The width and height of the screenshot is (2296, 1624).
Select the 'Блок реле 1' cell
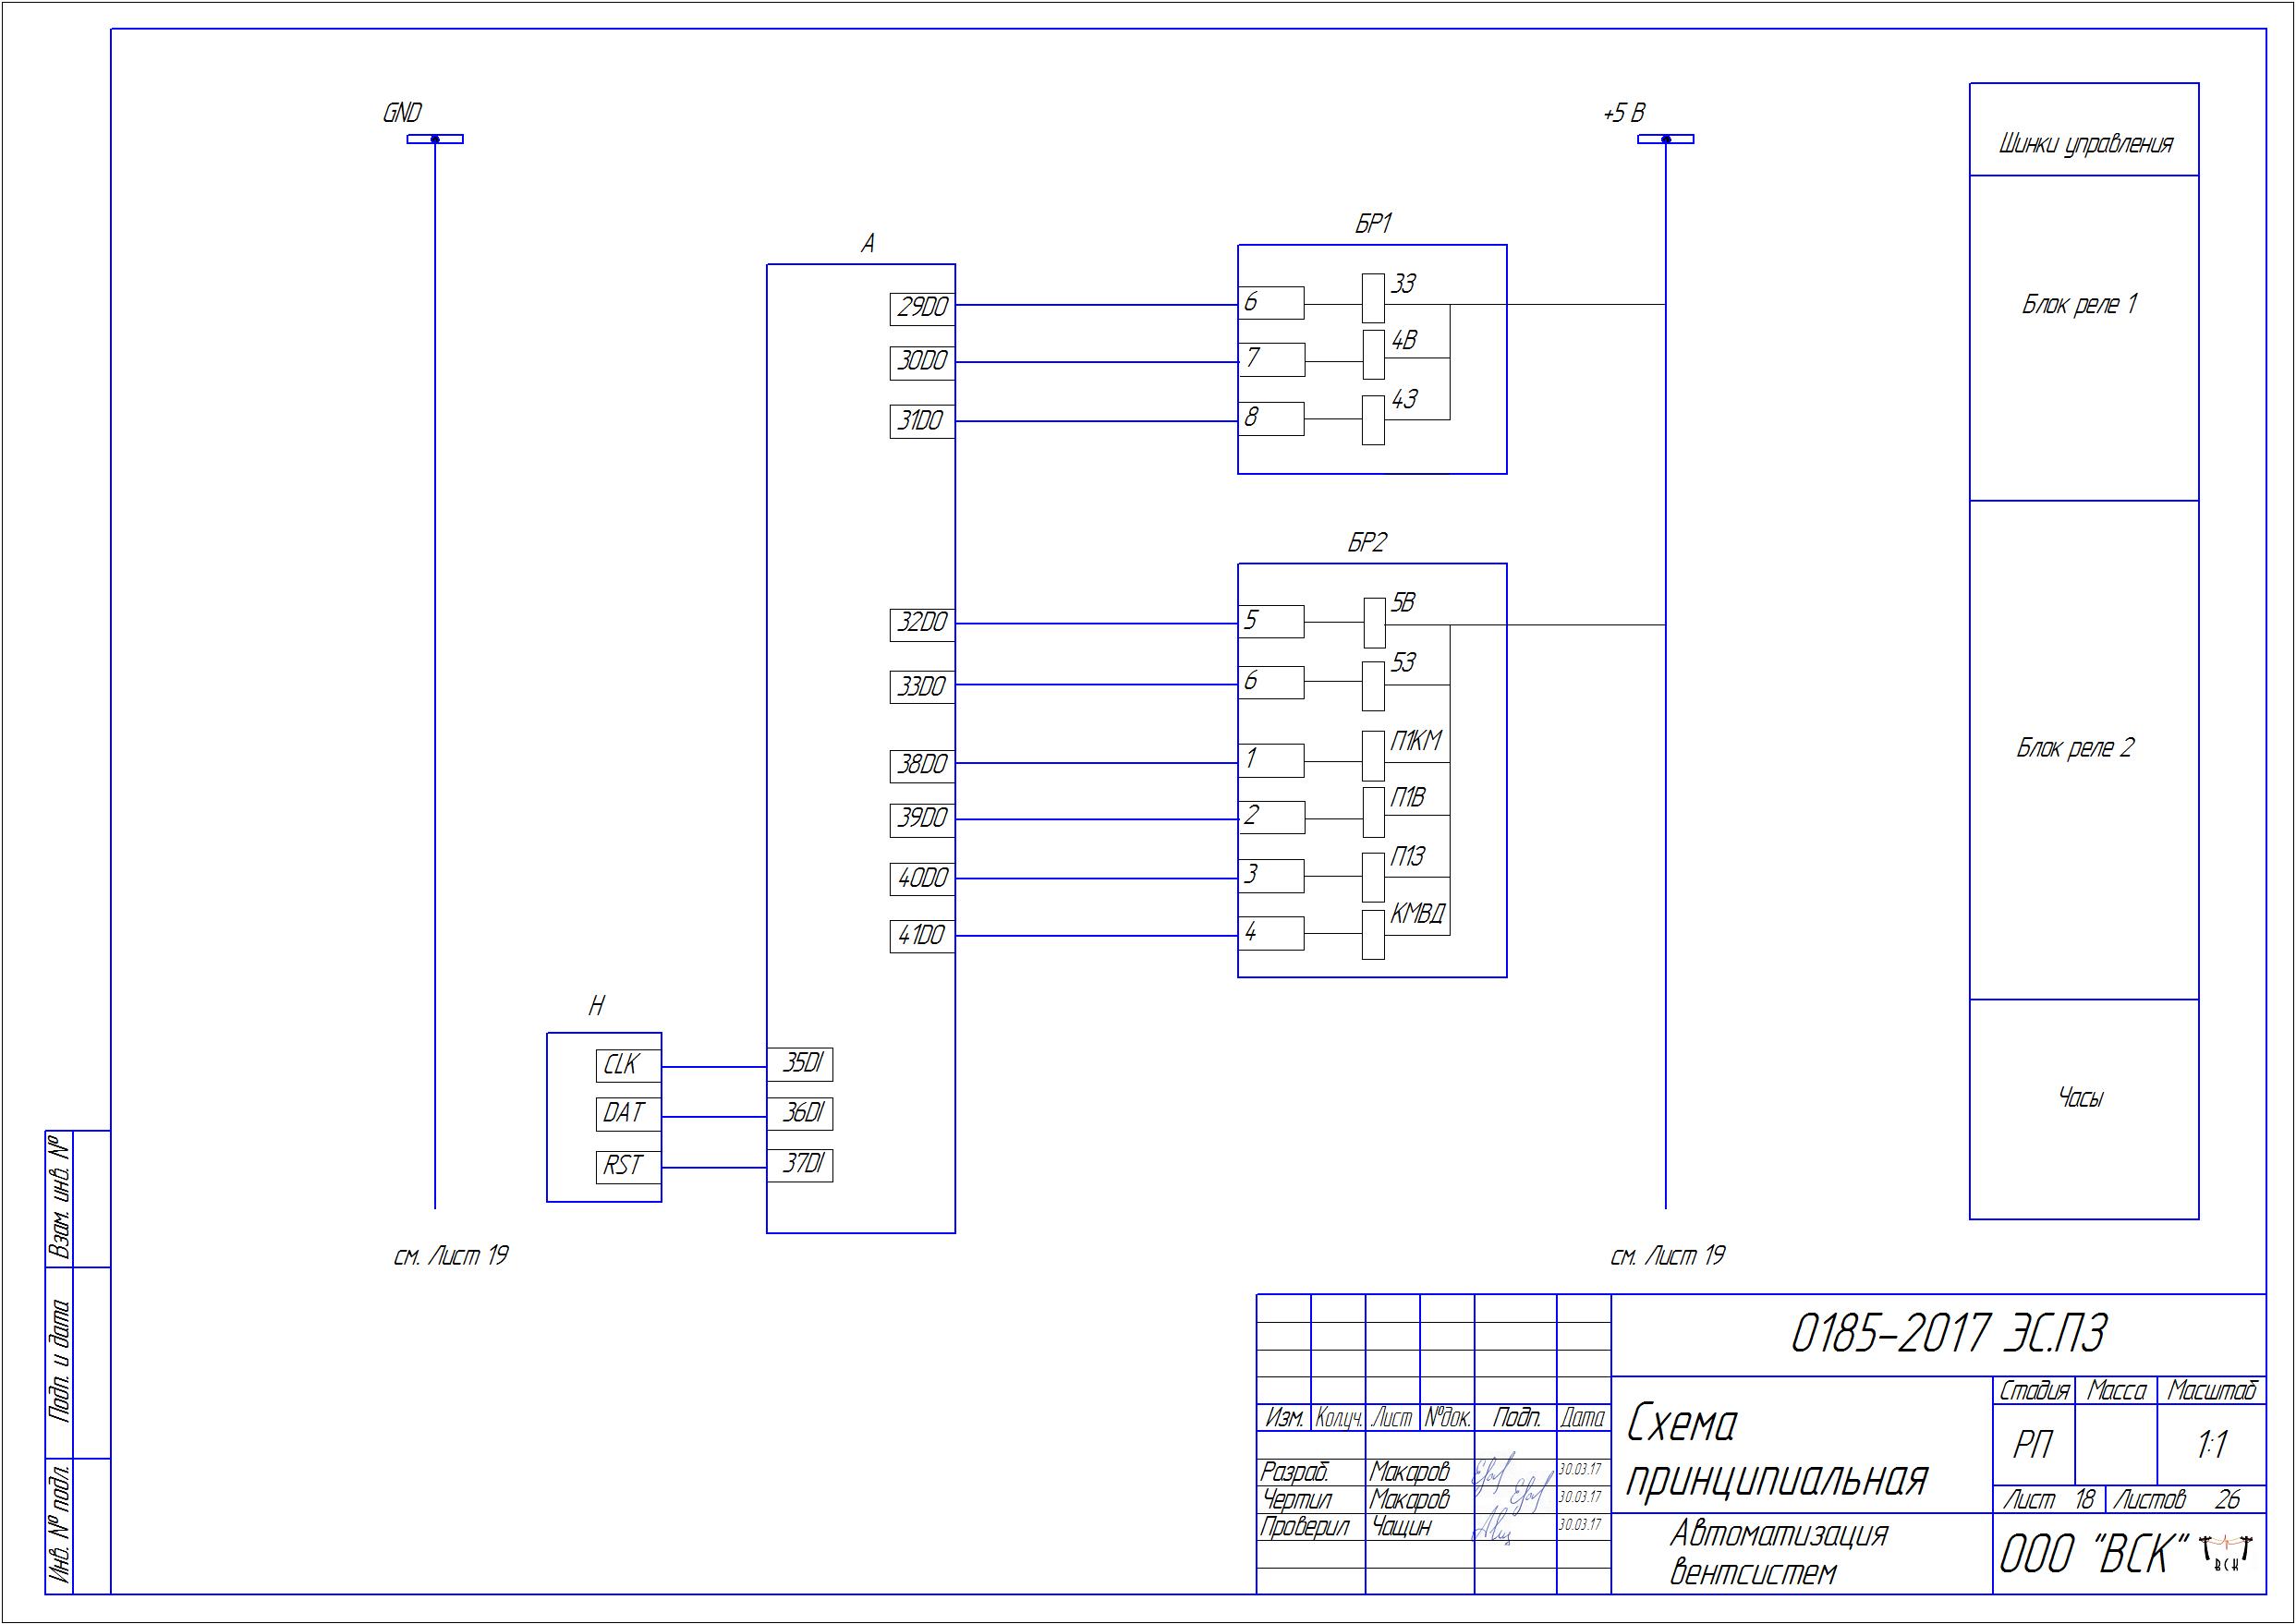click(x=2084, y=338)
